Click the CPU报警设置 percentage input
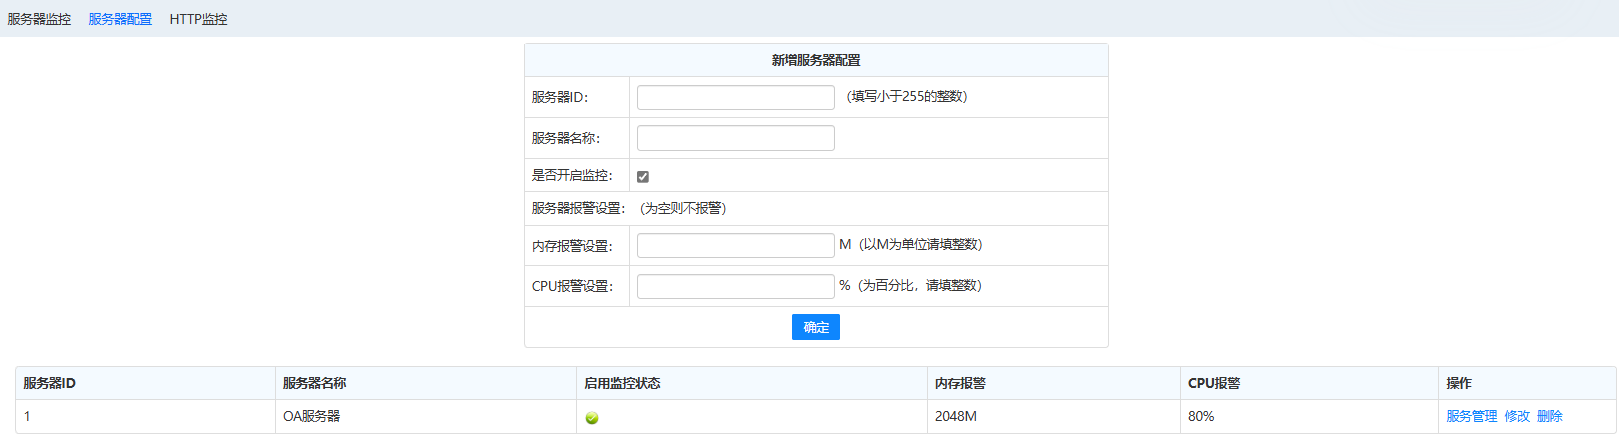The width and height of the screenshot is (1619, 434). [x=735, y=287]
